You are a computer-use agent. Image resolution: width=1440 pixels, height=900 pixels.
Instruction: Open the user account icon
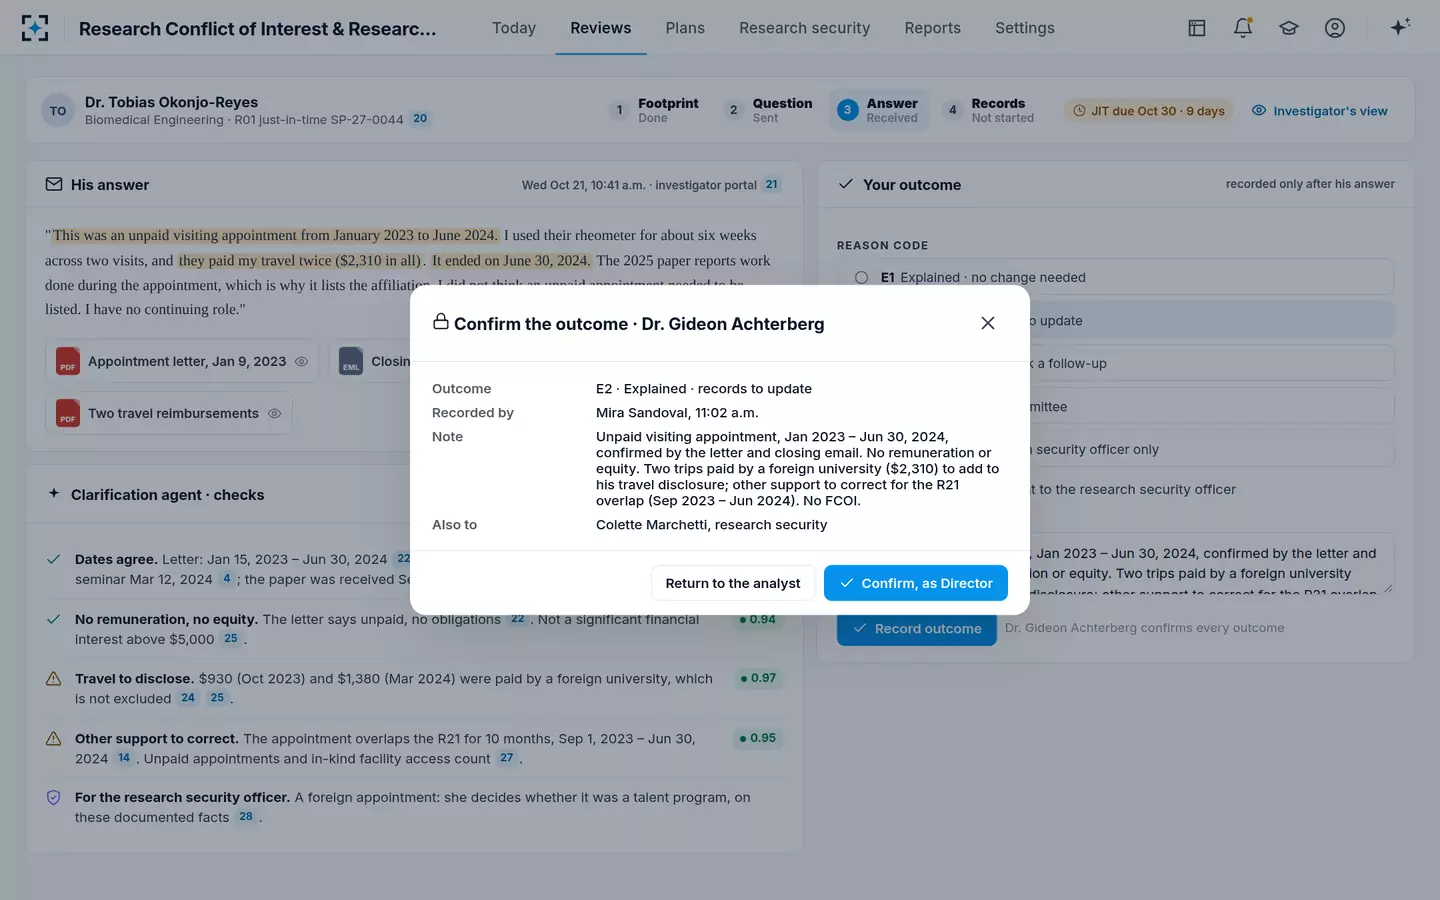pos(1335,28)
